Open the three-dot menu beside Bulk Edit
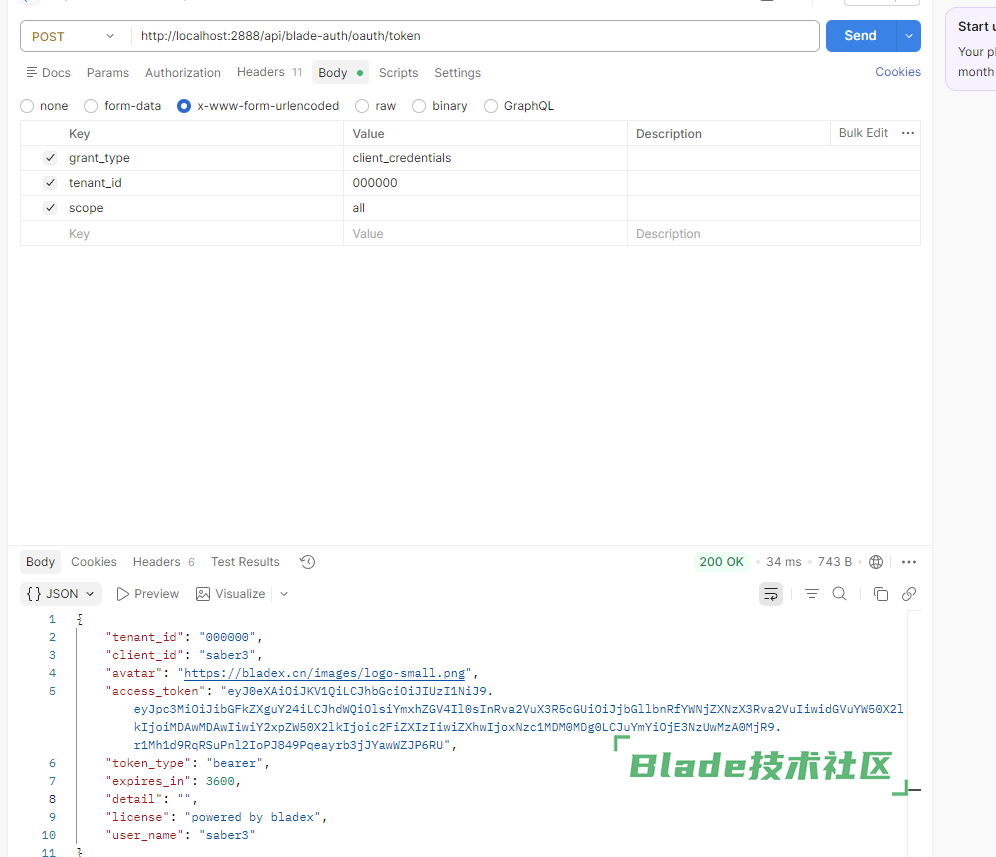The height and width of the screenshot is (857, 996). coord(908,133)
